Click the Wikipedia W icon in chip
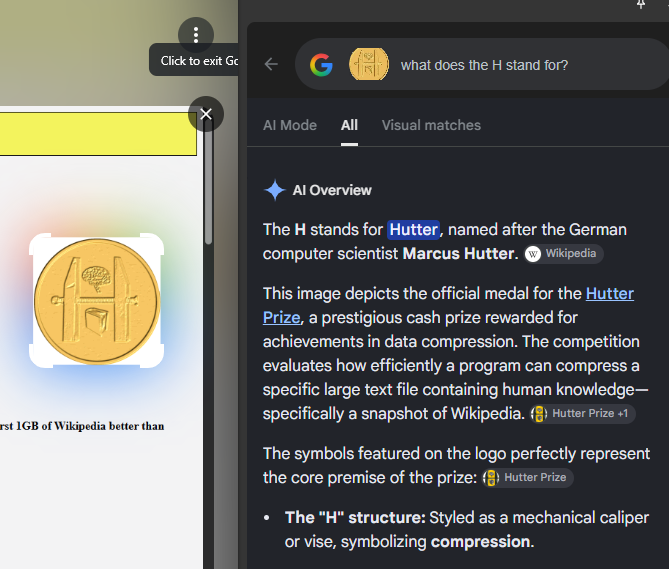669x569 pixels. pos(532,254)
